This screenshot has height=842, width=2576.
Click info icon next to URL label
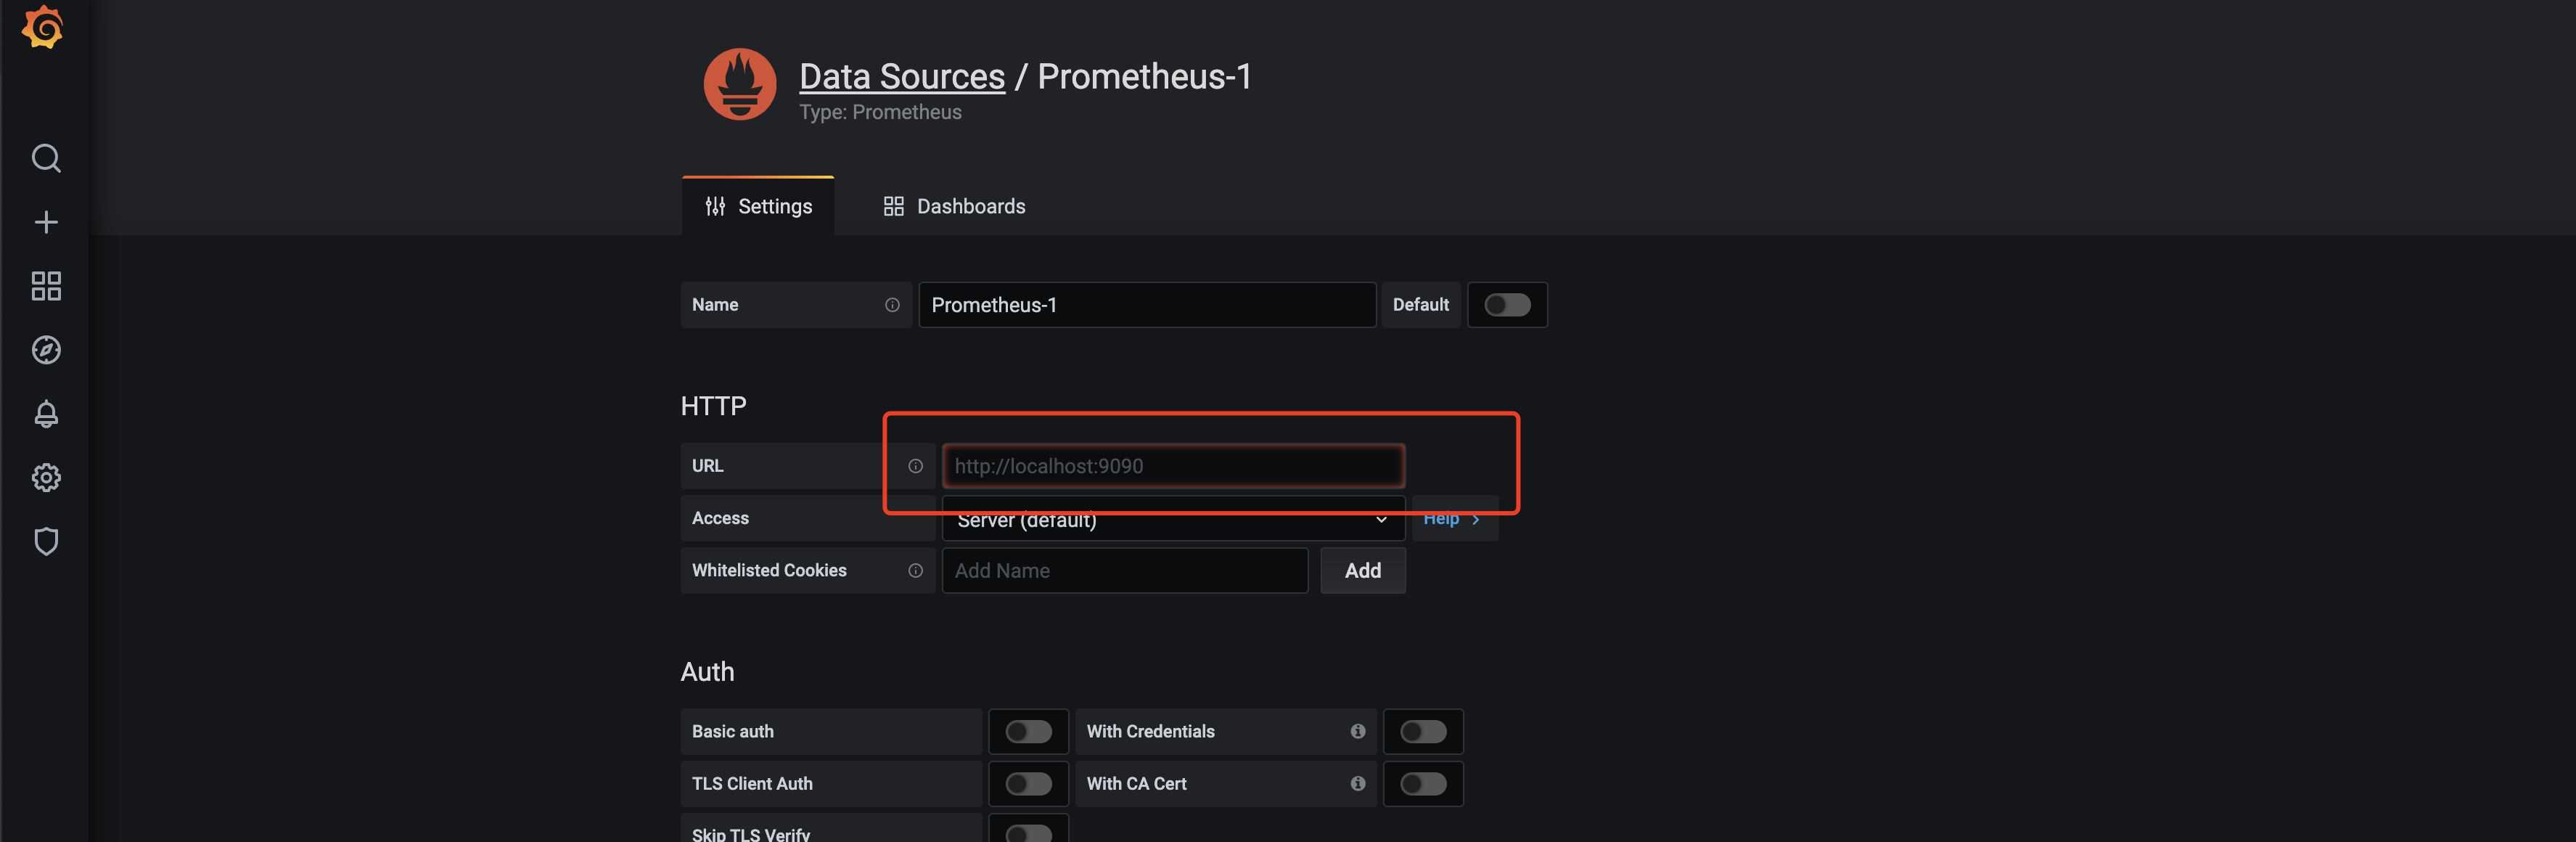(x=915, y=466)
